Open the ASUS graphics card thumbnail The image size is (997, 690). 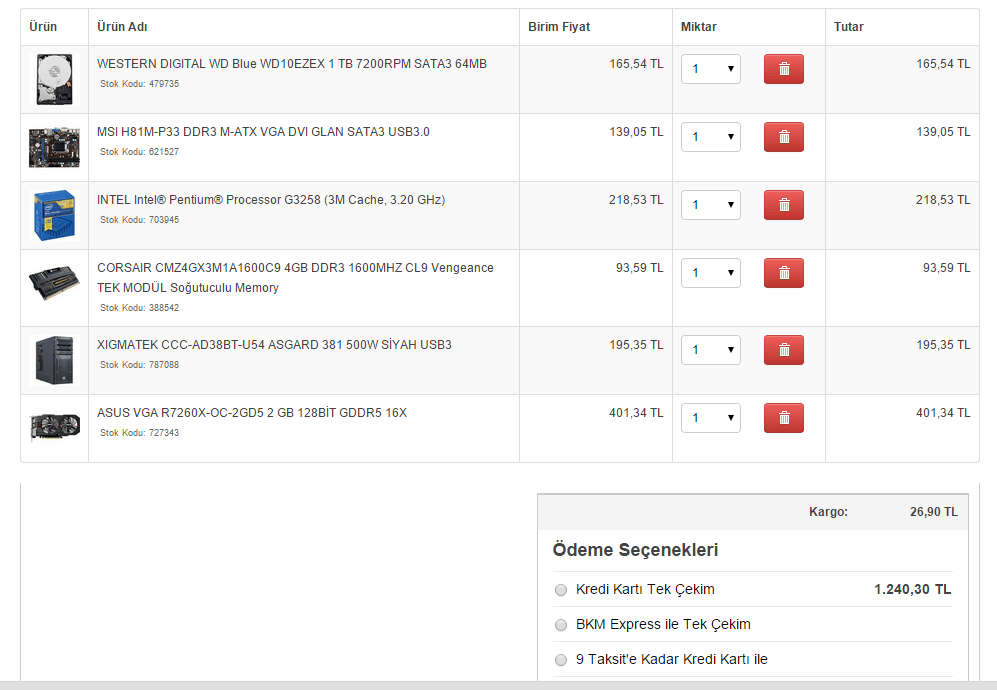(x=54, y=427)
